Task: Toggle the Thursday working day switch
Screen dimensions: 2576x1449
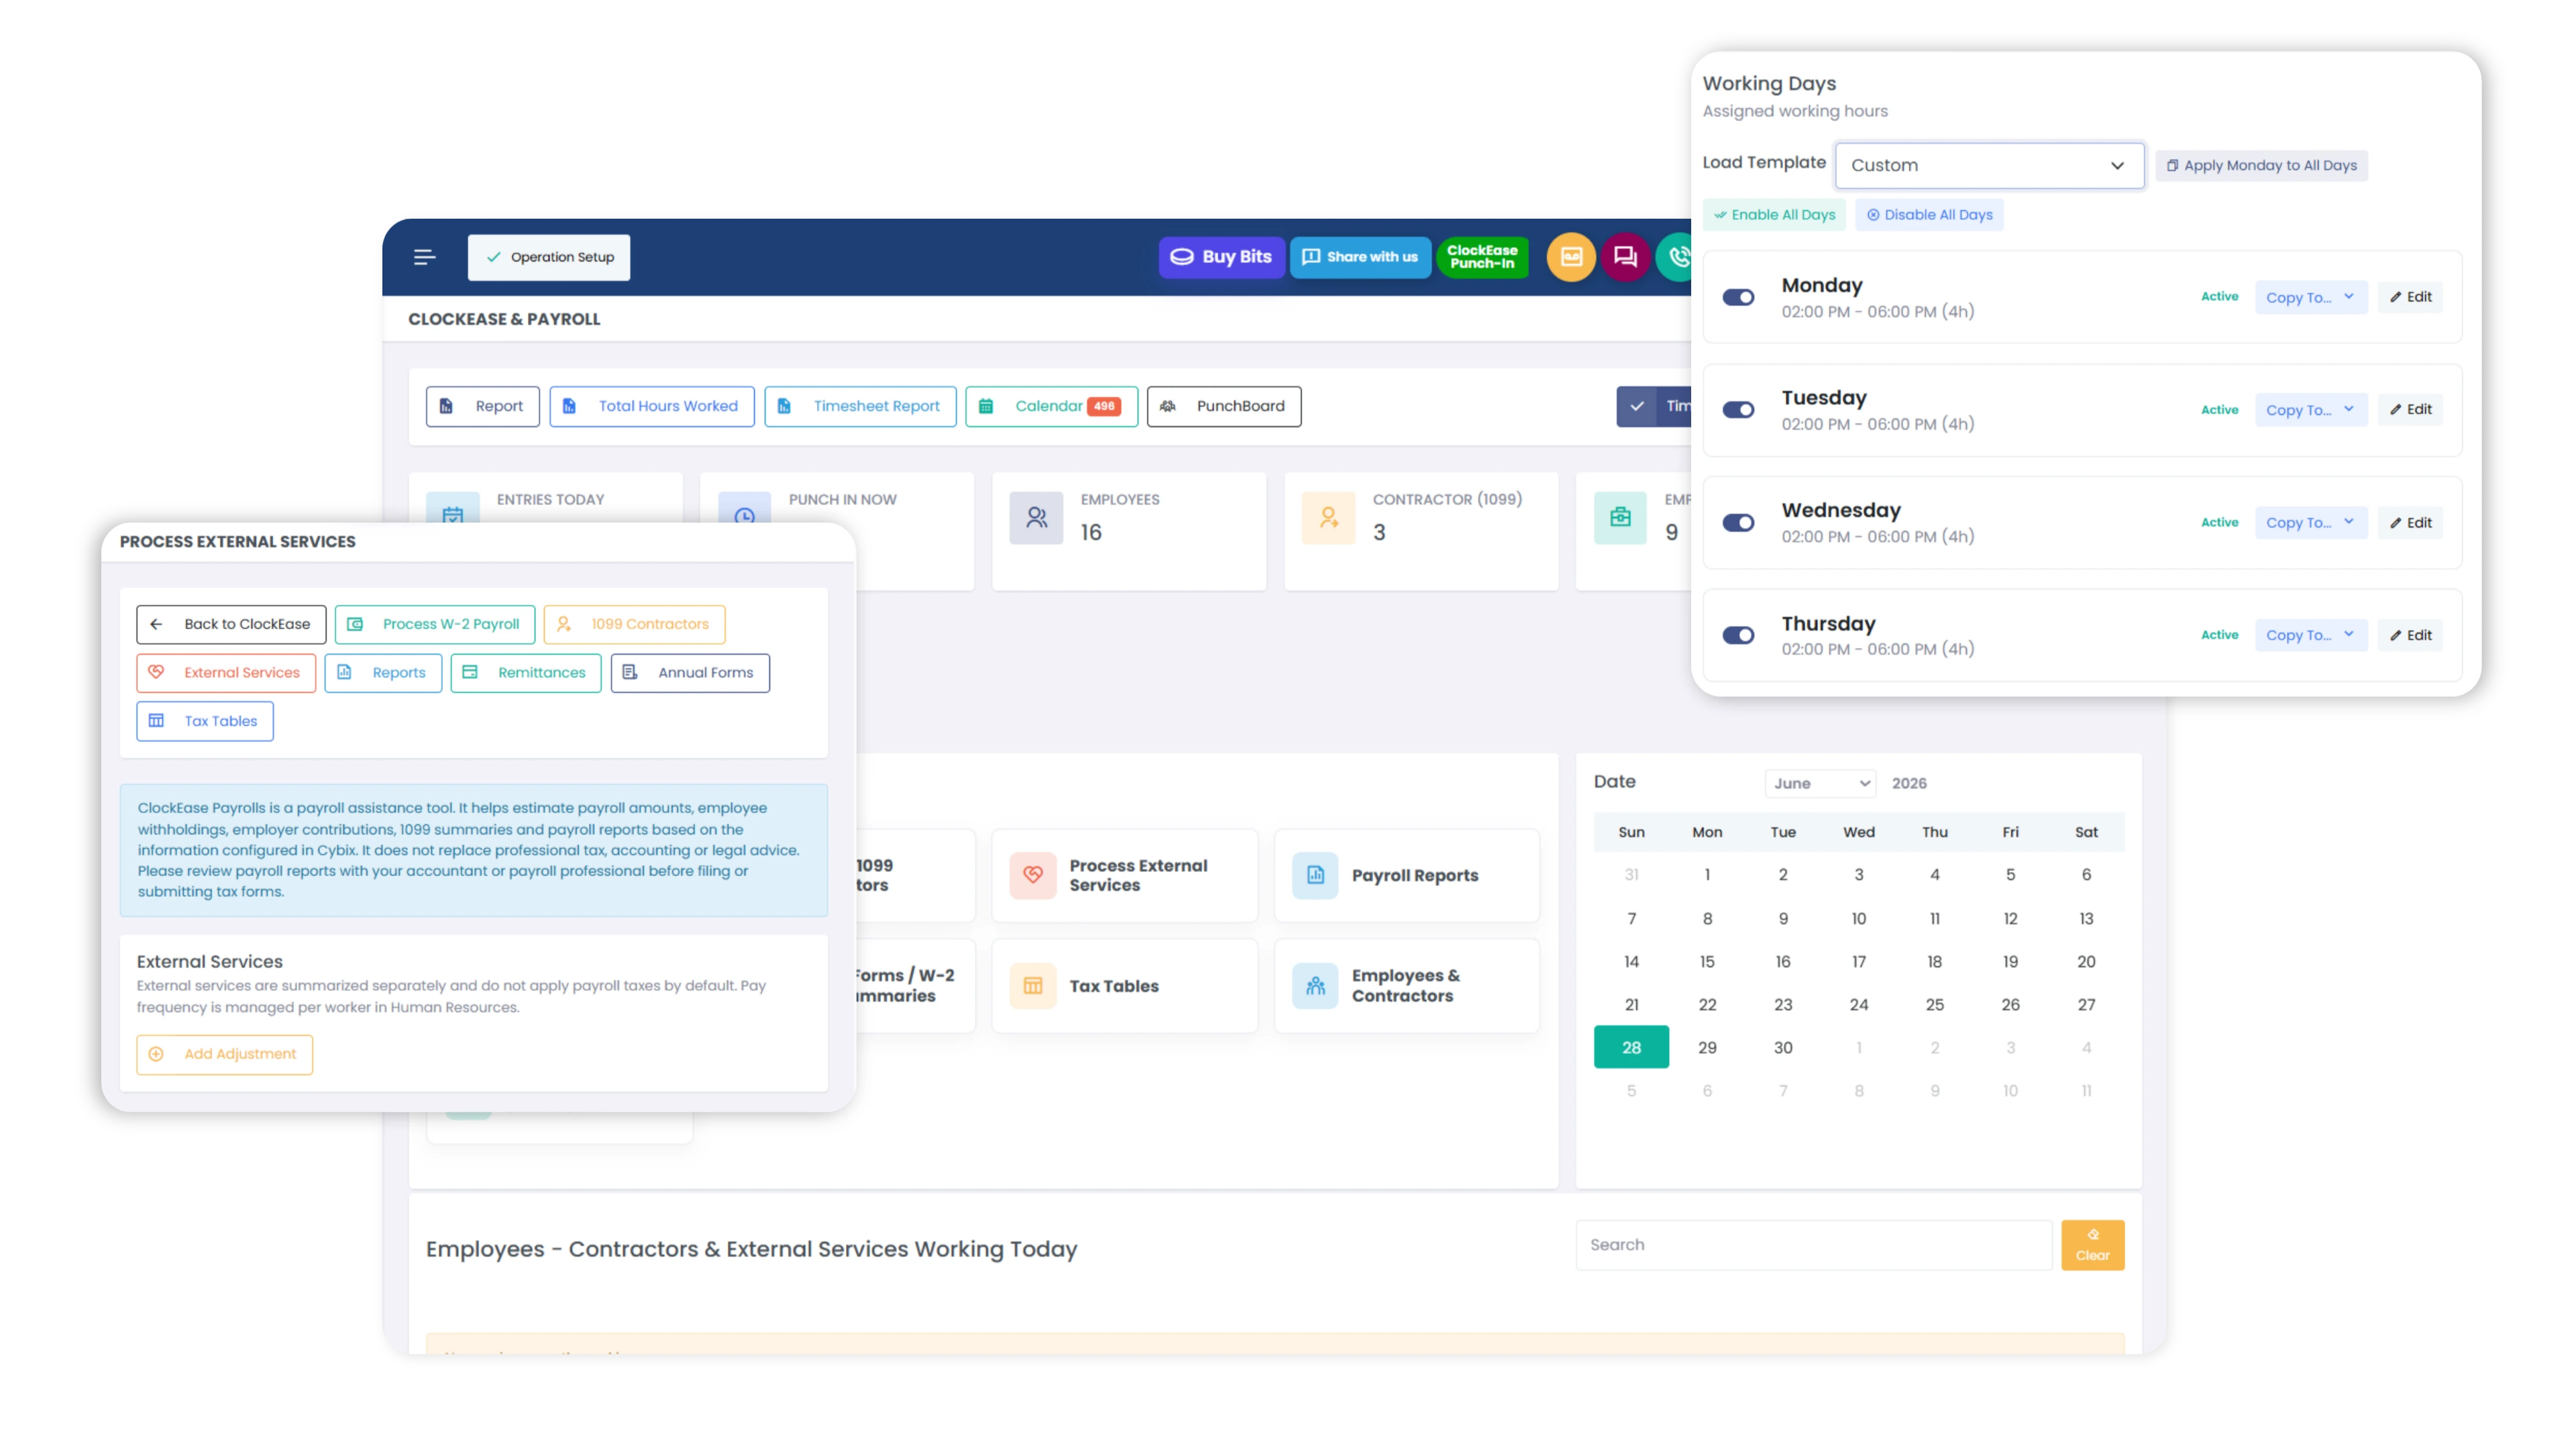Action: coord(1738,635)
